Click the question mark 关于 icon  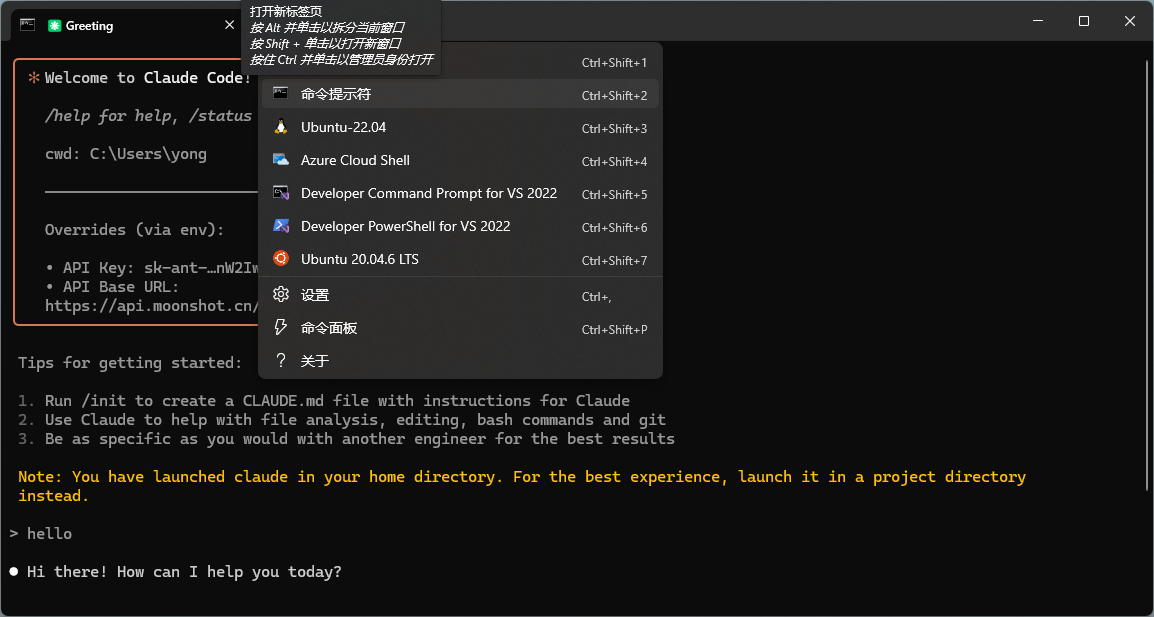[x=280, y=361]
